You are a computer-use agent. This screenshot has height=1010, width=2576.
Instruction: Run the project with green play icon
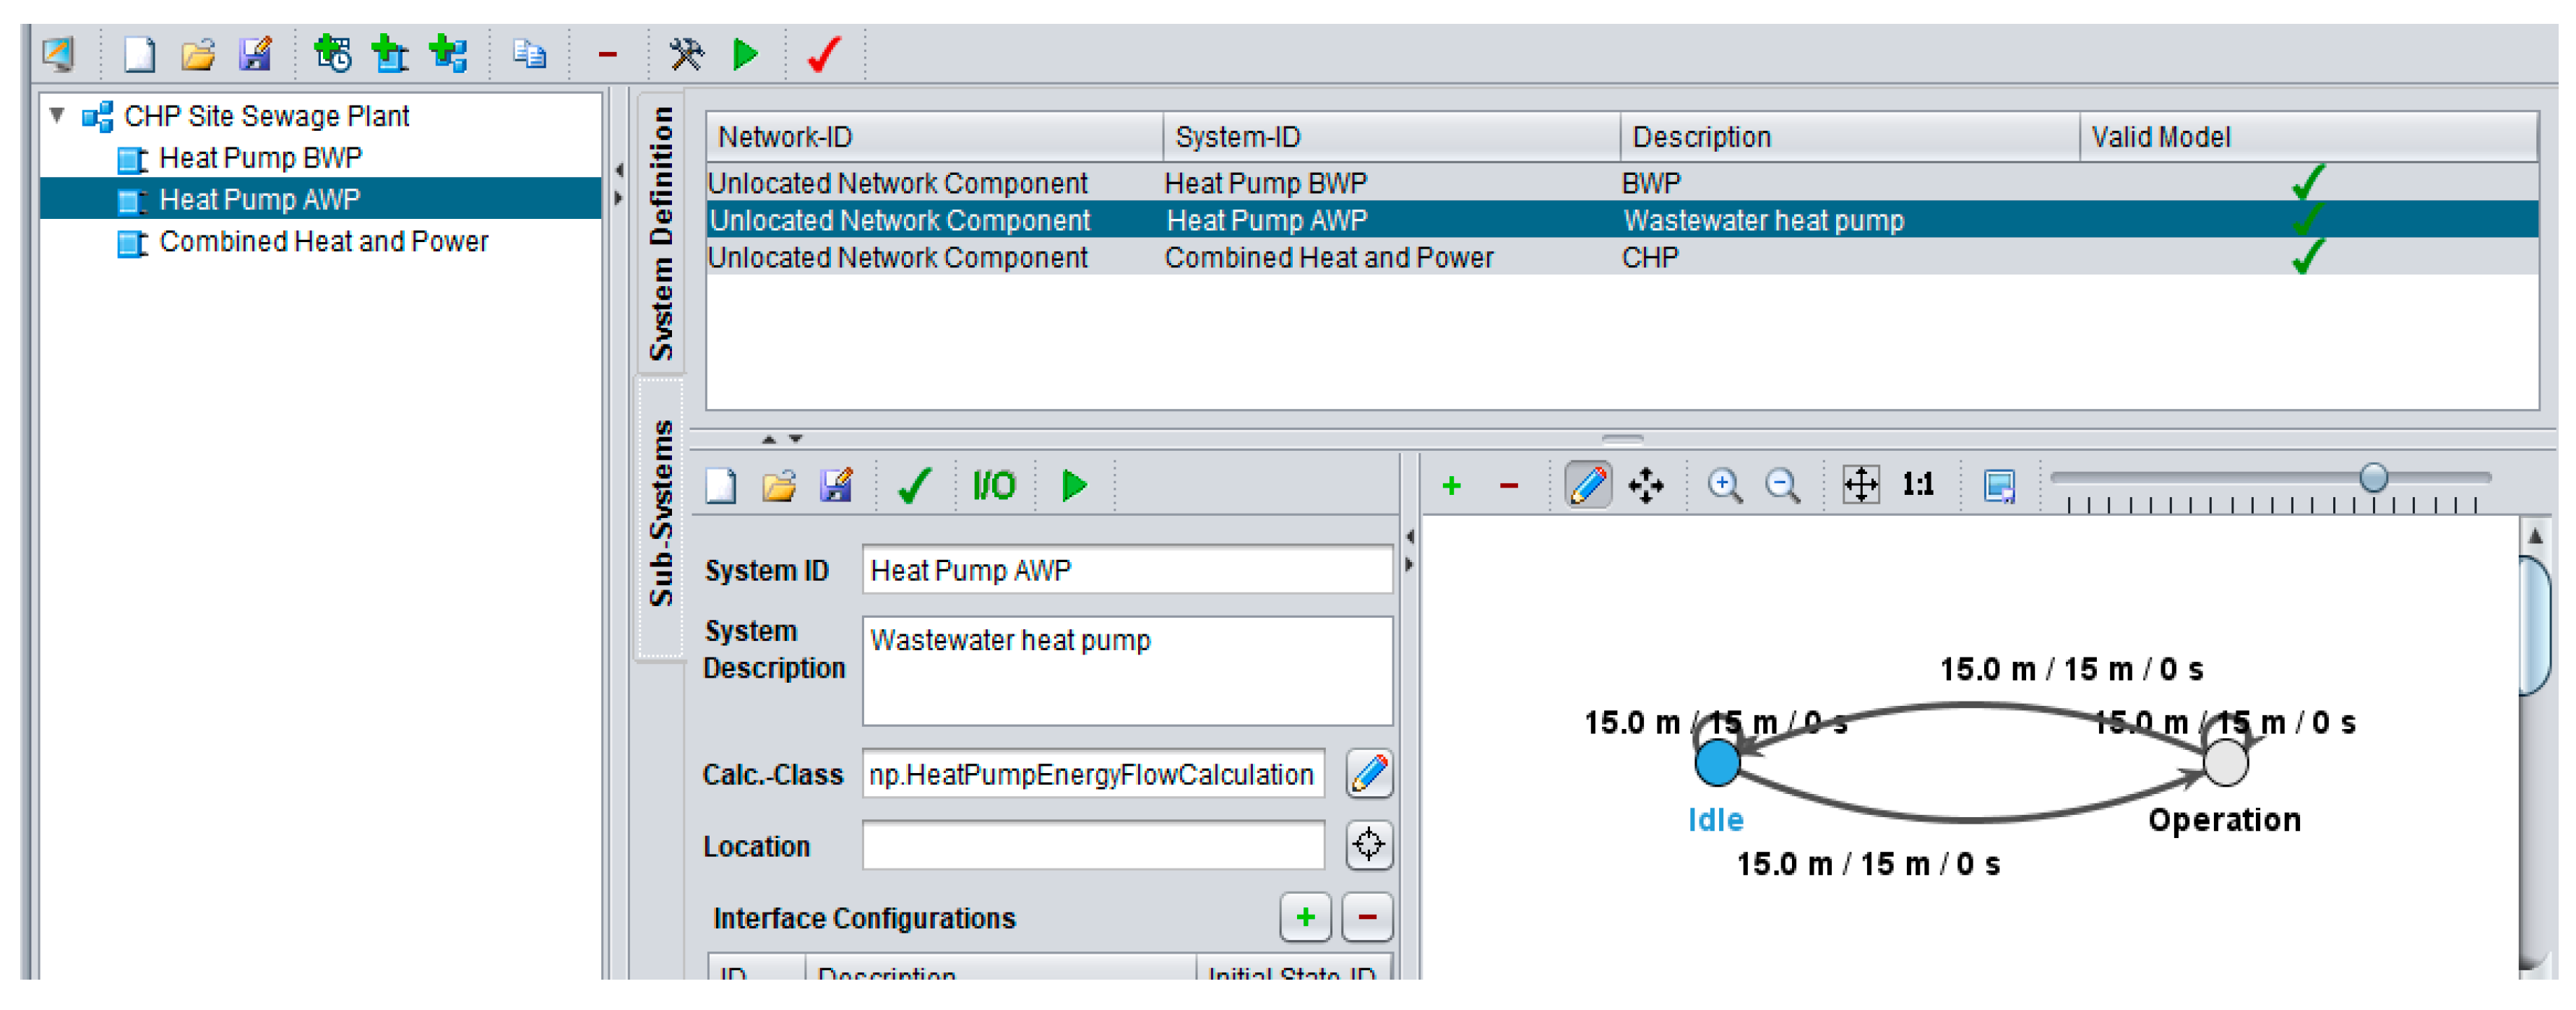[745, 54]
